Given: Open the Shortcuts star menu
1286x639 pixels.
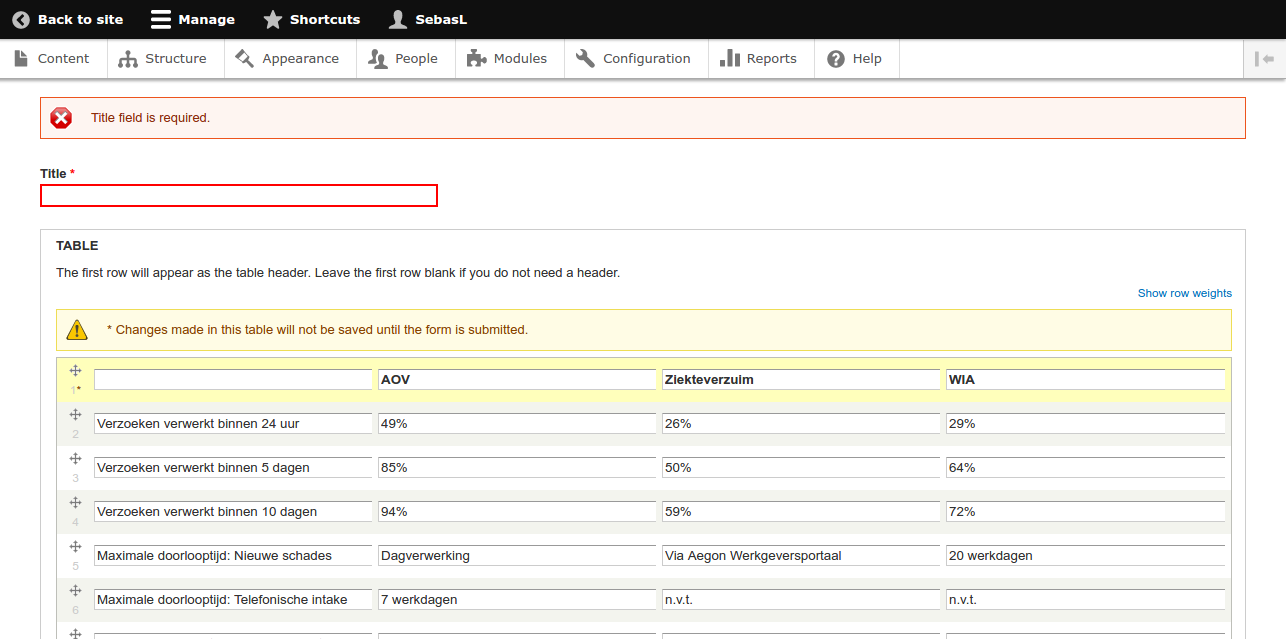Looking at the screenshot, I should pyautogui.click(x=273, y=20).
